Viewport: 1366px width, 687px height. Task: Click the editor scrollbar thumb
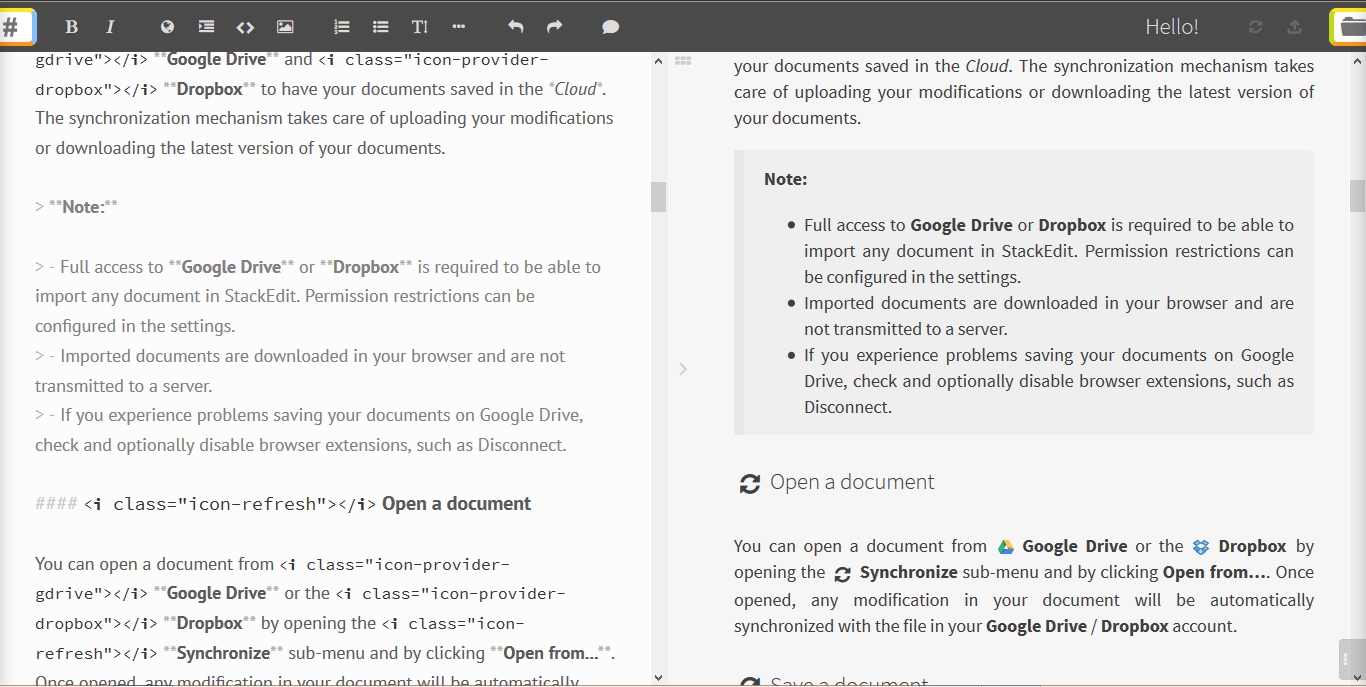click(x=658, y=197)
